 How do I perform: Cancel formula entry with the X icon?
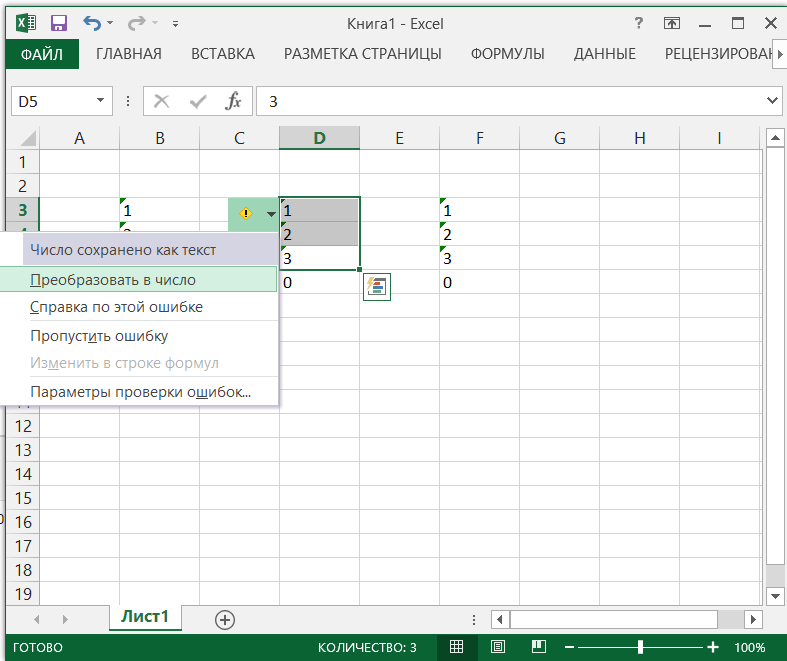[x=161, y=101]
